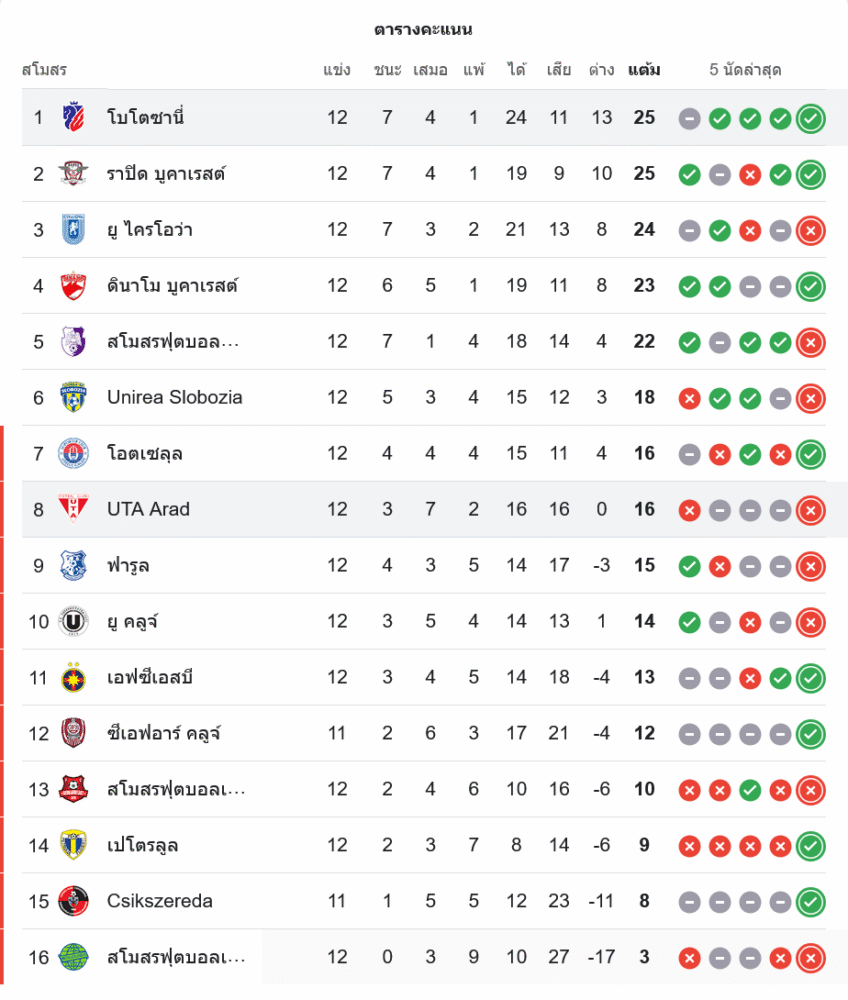Click the UTA Arad club crest

(x=73, y=510)
